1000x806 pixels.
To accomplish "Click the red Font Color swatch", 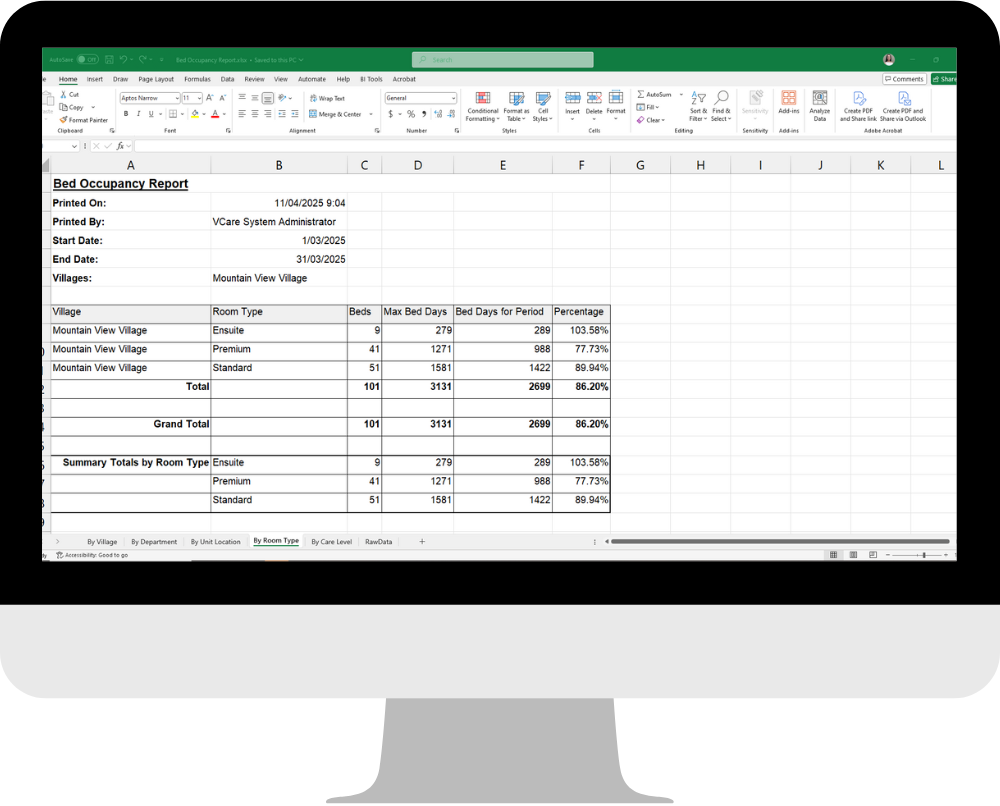I will click(215, 114).
